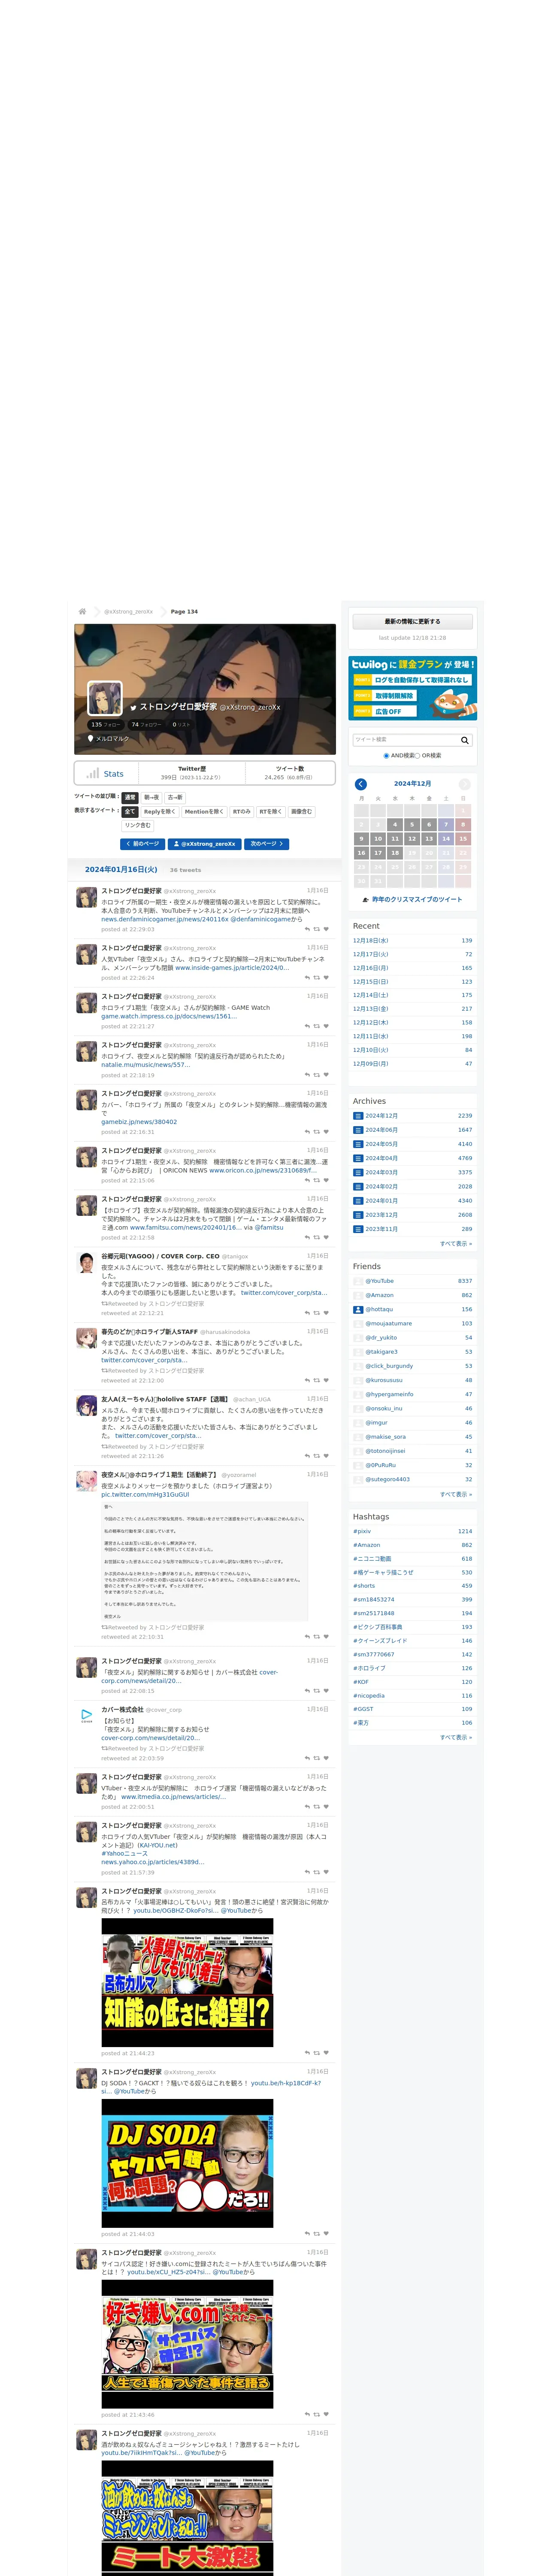This screenshot has width=551, height=2576.
Task: Select the OR検索 radio button
Action: pyautogui.click(x=418, y=756)
